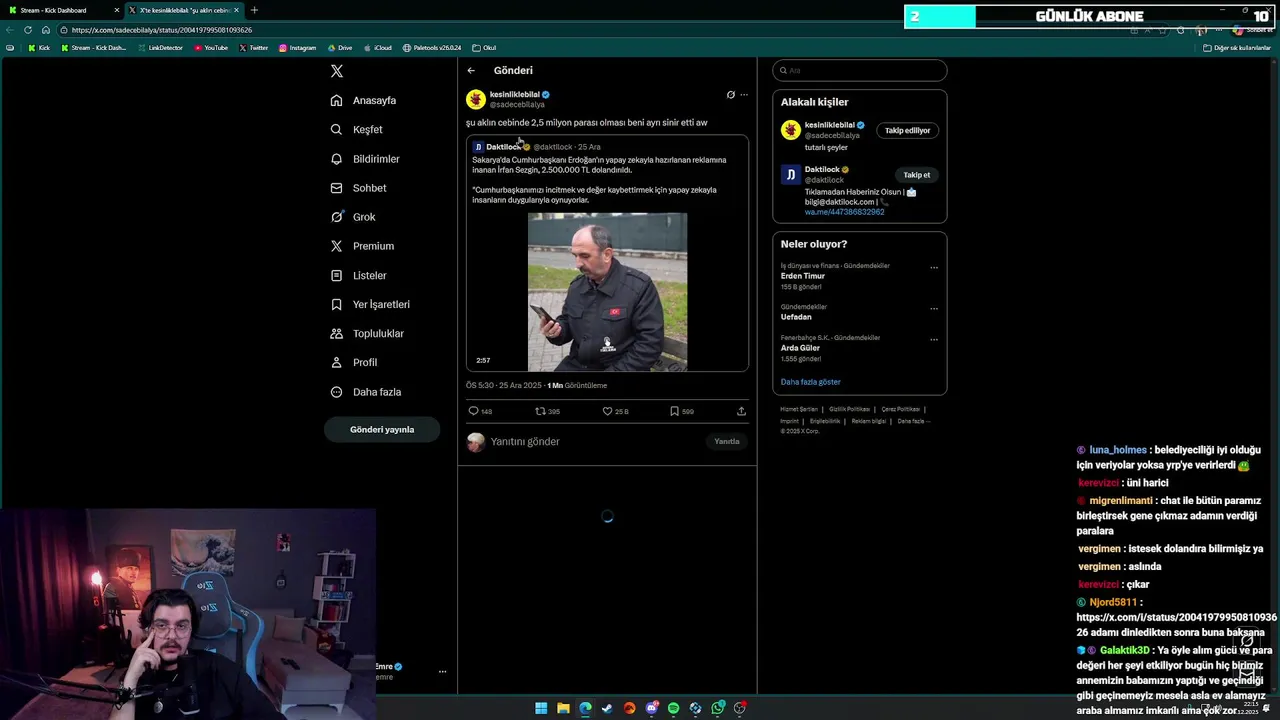Click browser reload button
This screenshot has width=1280, height=720.
[x=28, y=30]
